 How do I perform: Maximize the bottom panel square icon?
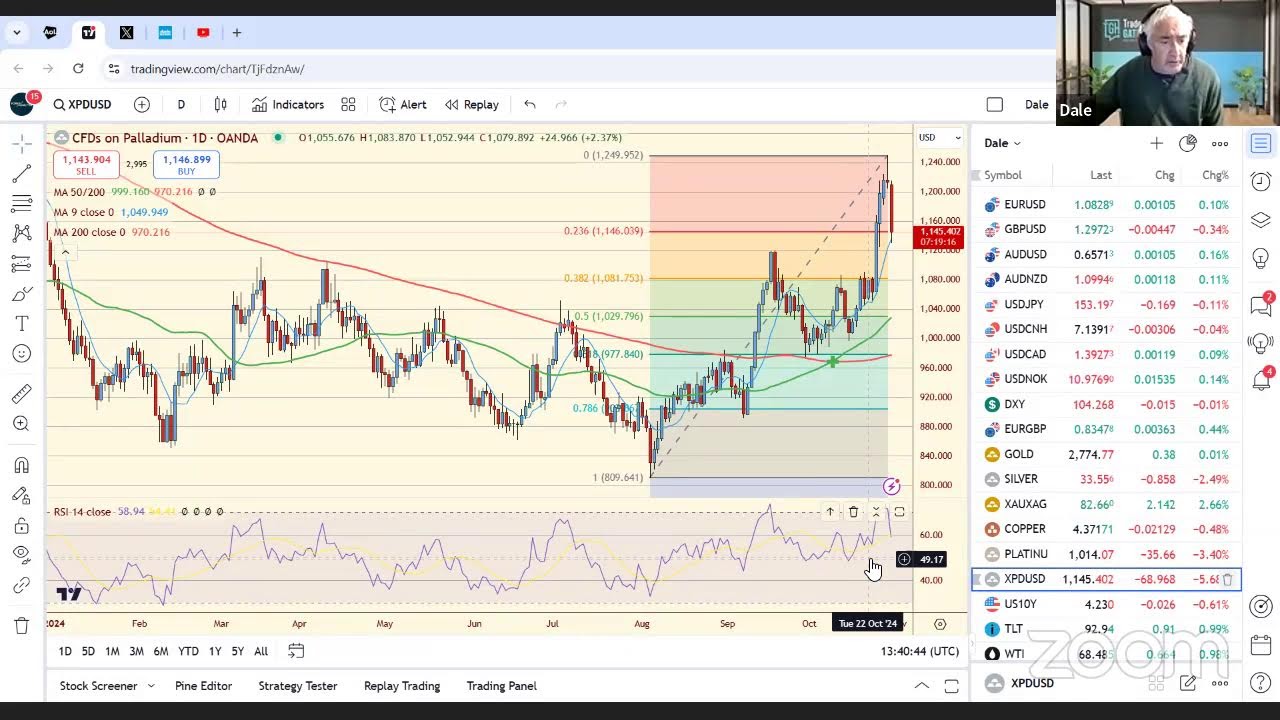(952, 686)
